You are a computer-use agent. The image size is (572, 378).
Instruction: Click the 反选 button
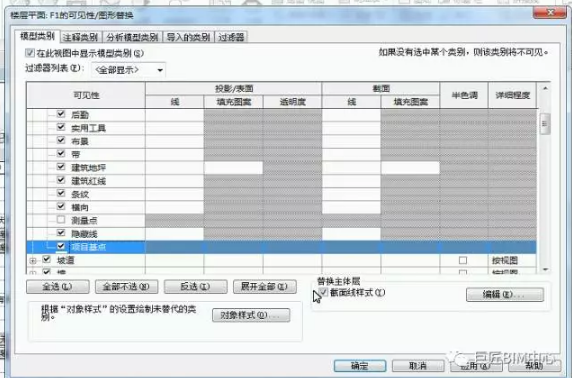196,286
